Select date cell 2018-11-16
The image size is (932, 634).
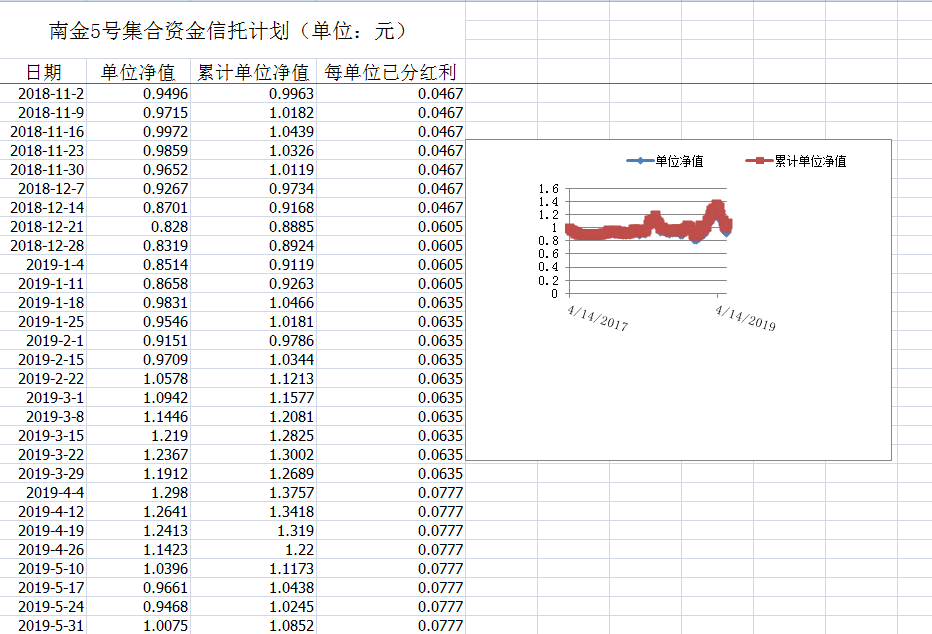coord(43,131)
